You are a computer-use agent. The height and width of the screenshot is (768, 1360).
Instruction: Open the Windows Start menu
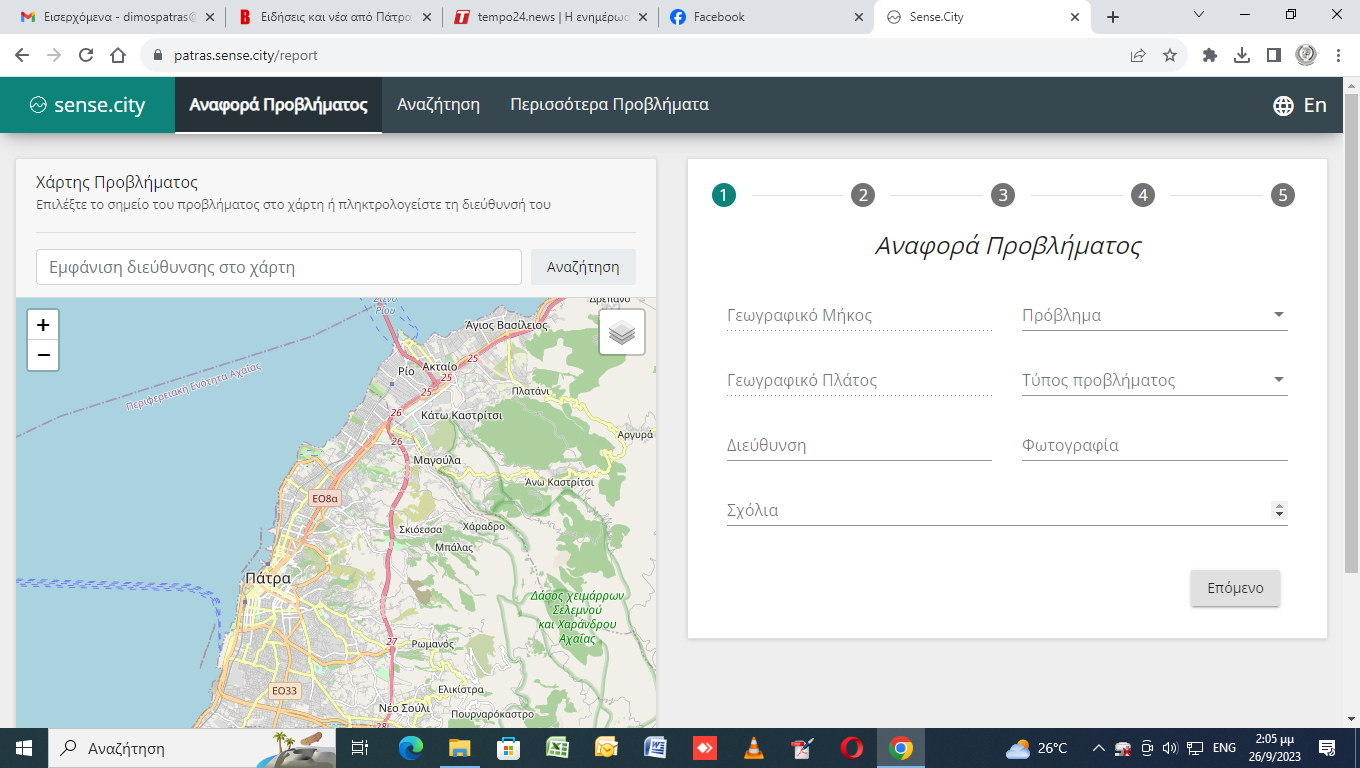click(24, 748)
